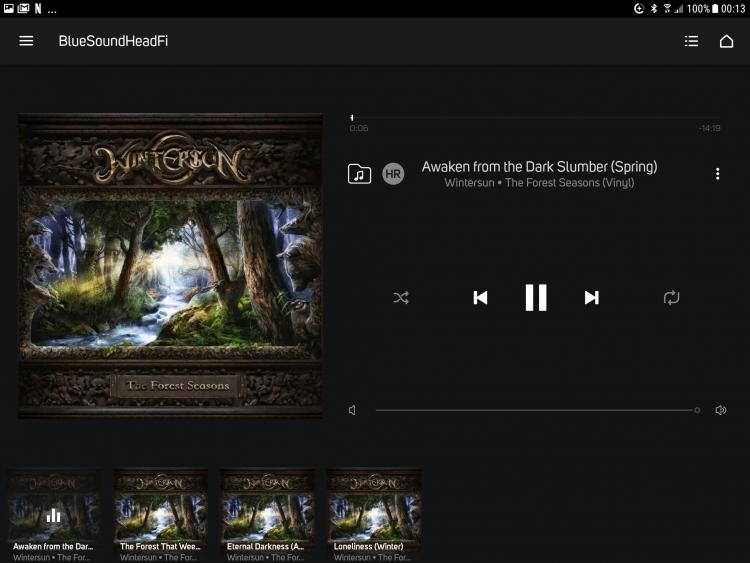The image size is (750, 563).
Task: Click the elapsed time 0:06
Action: [x=359, y=128]
